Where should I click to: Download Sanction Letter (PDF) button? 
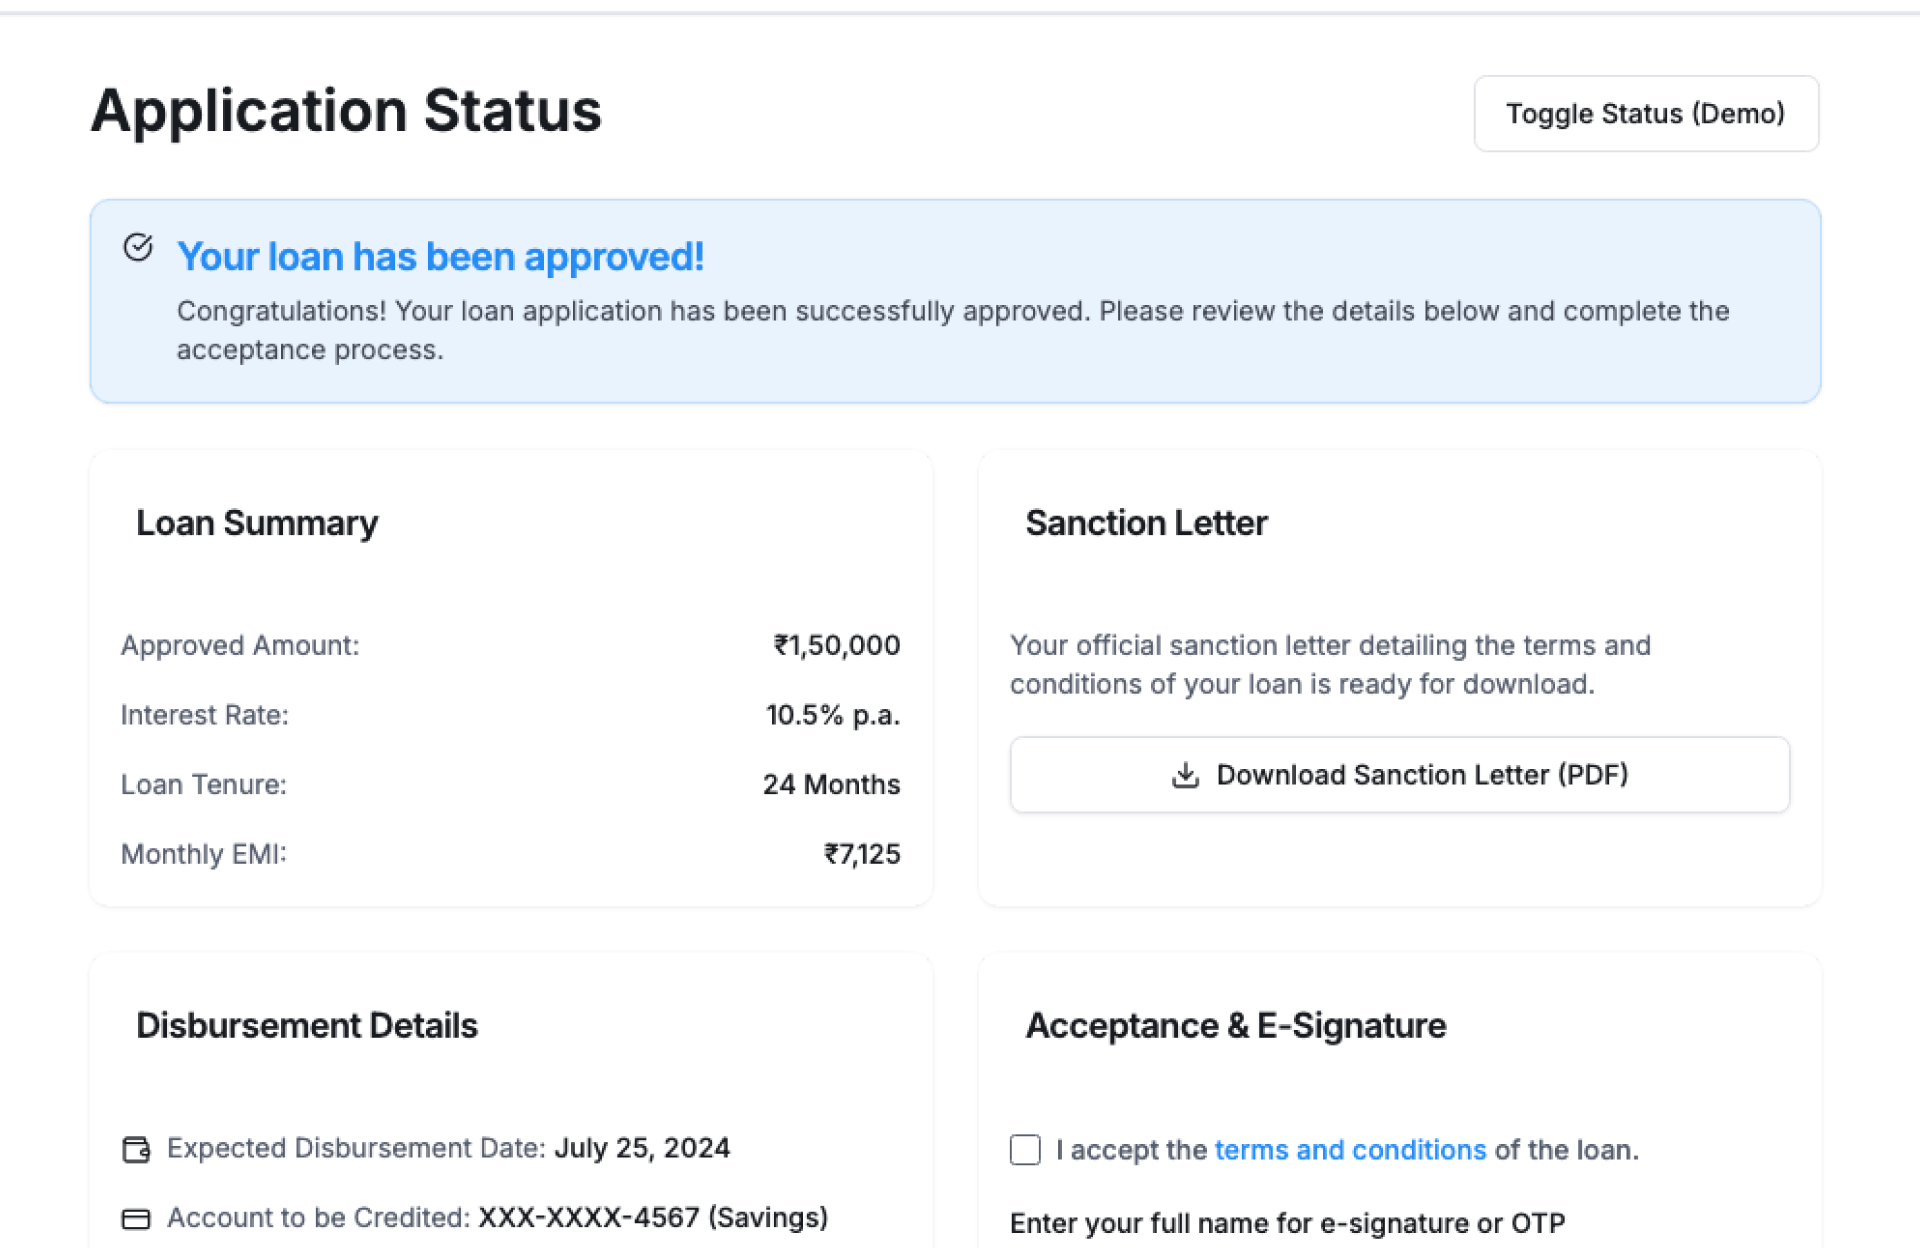(x=1399, y=775)
